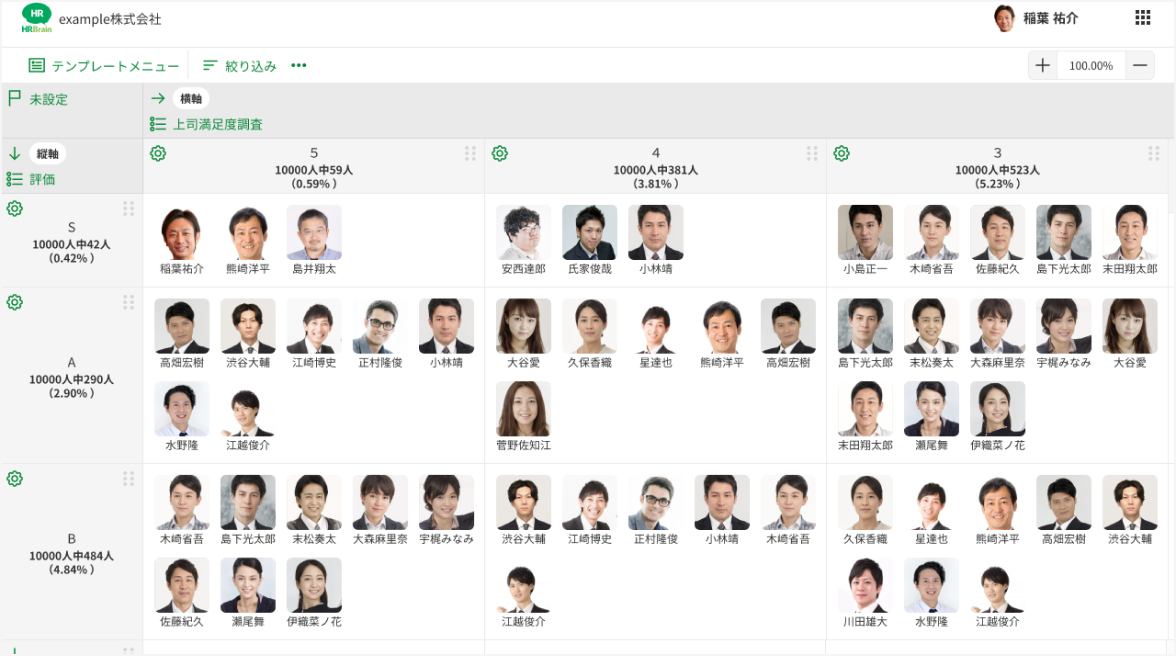Click the 100.00% zoom value field
Viewport: 1176px width, 656px height.
click(x=1090, y=66)
